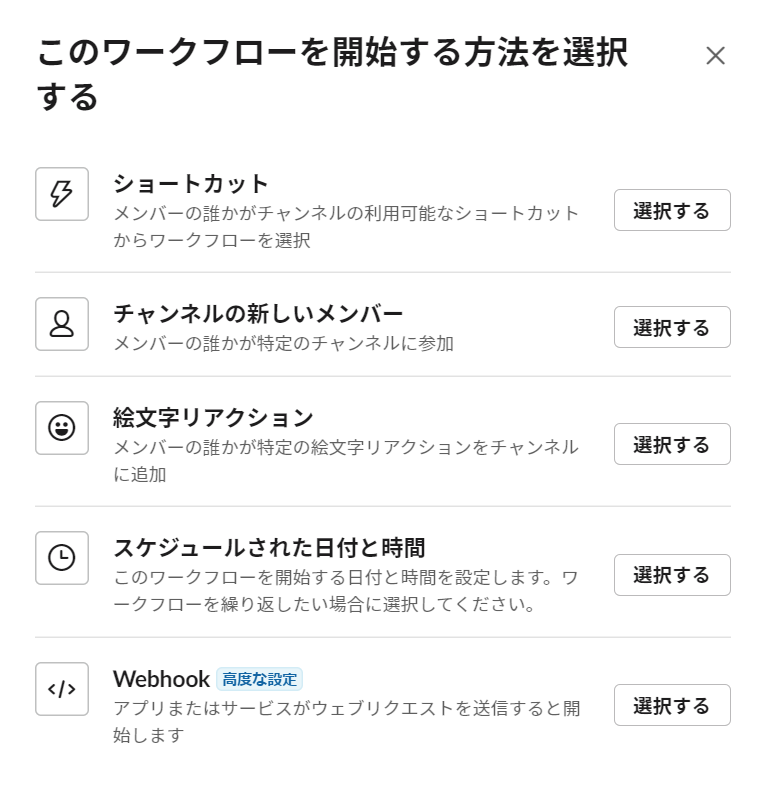This screenshot has height=789, width=763.
Task: Choose 選択する for the Webhook trigger
Action: (x=672, y=705)
